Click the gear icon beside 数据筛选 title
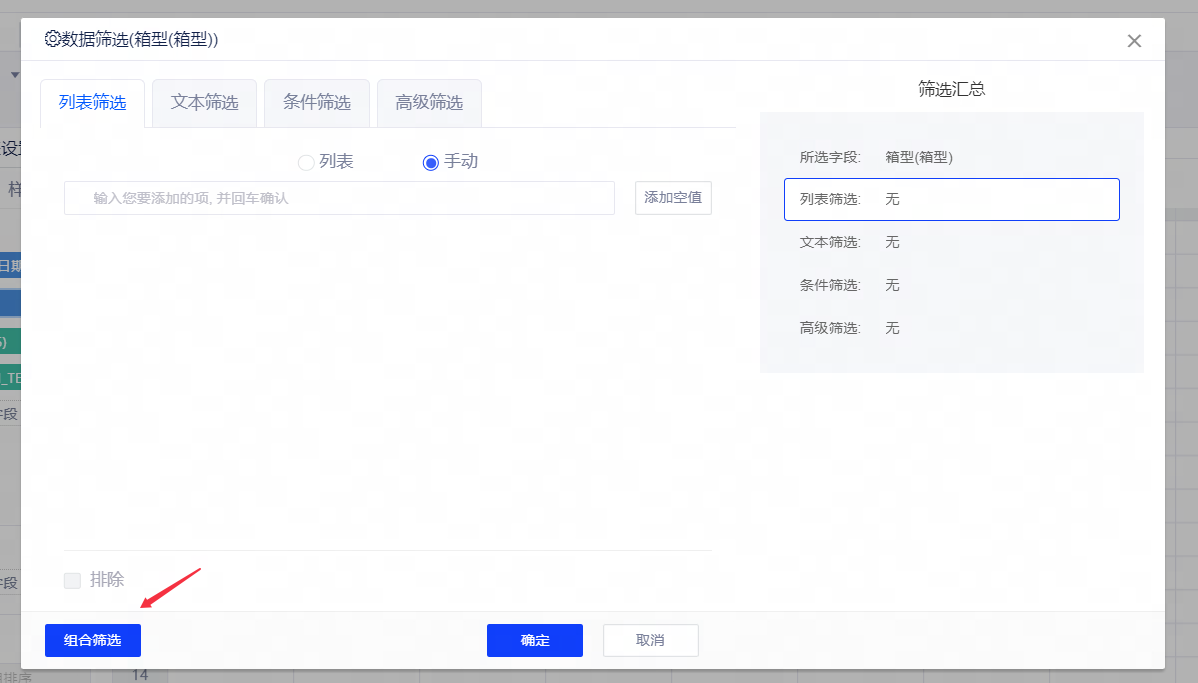Image resolution: width=1198 pixels, height=683 pixels. (x=53, y=40)
